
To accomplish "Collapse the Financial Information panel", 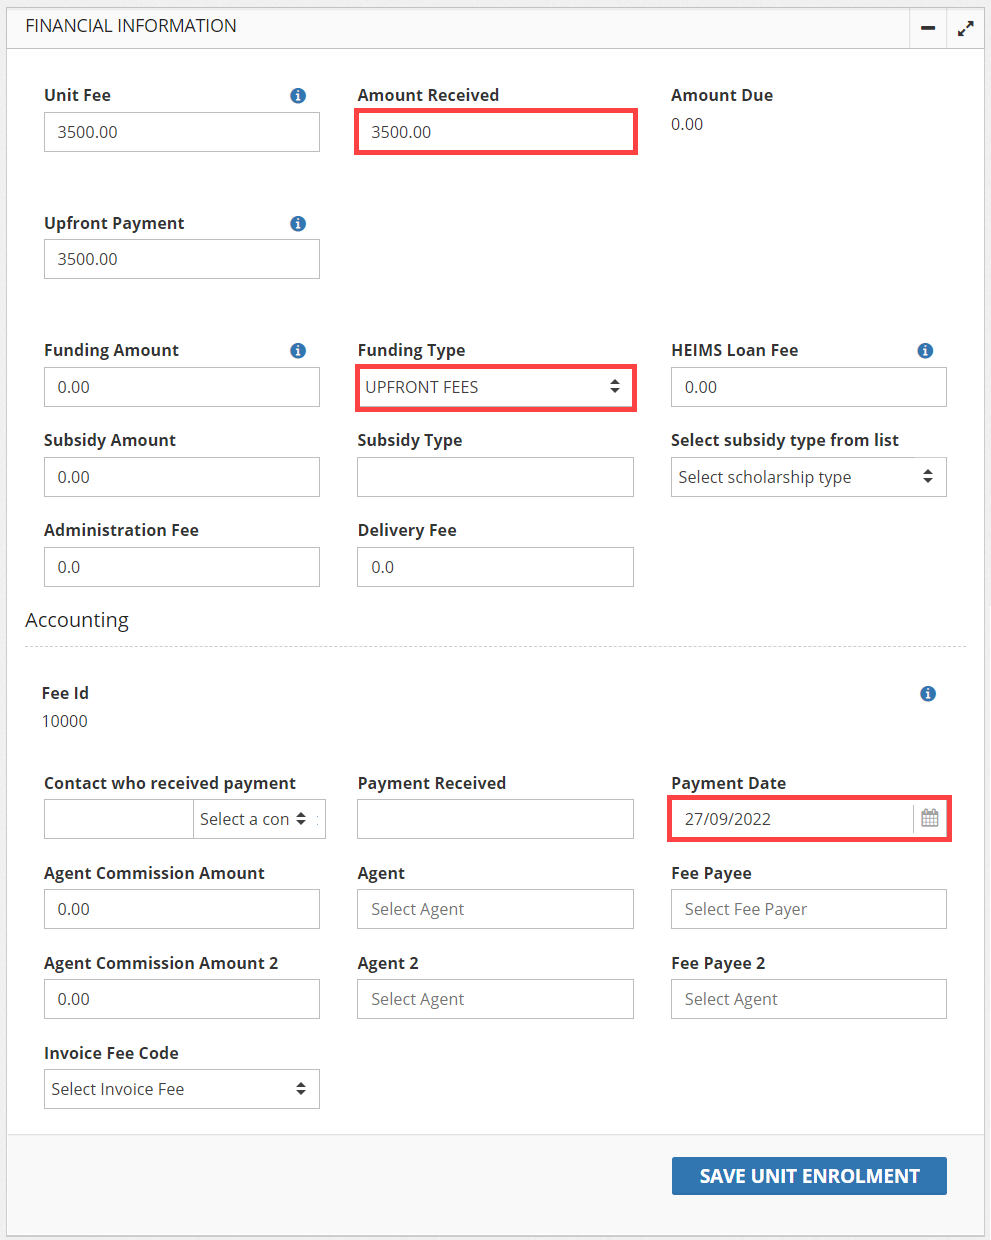I will click(928, 29).
